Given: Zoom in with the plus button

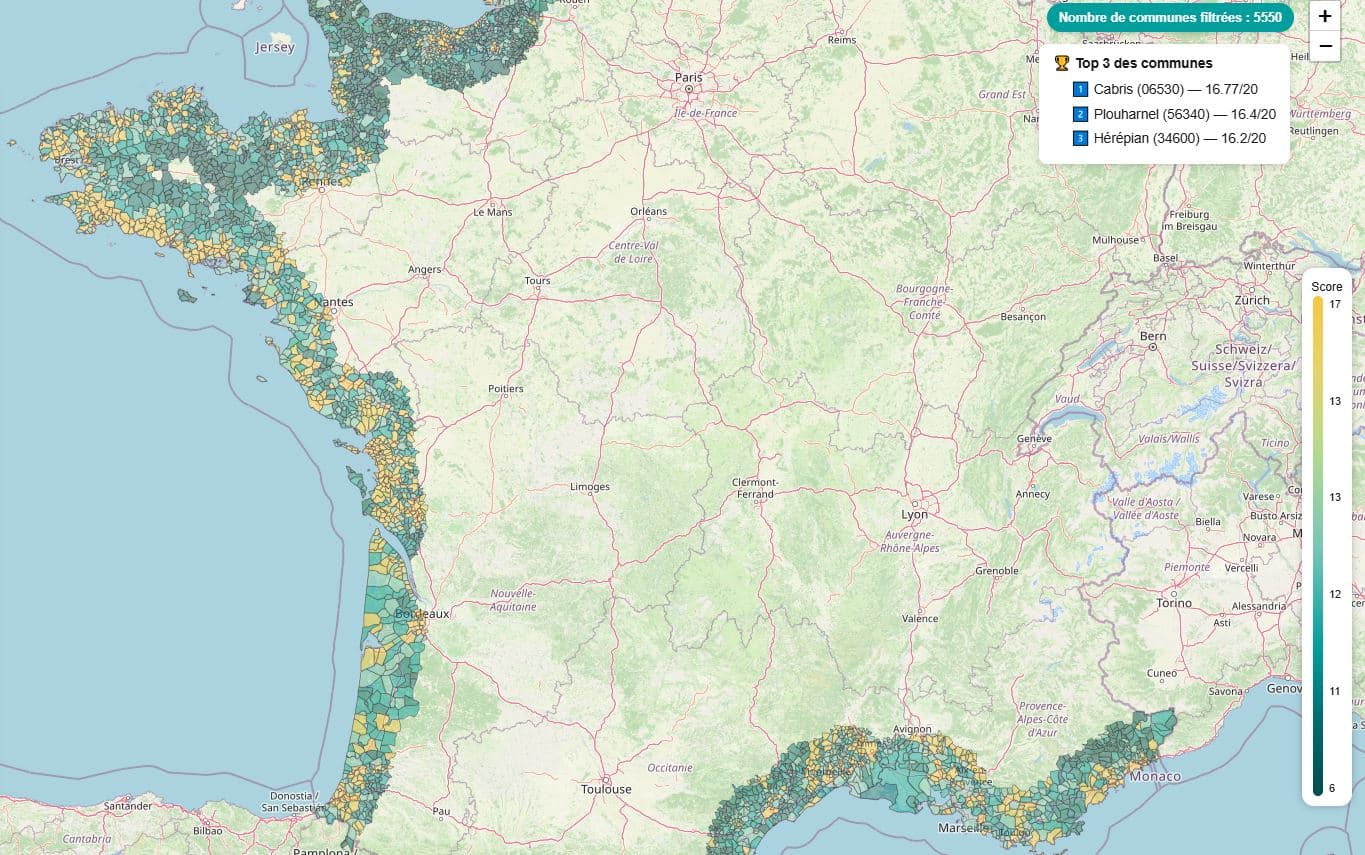Looking at the screenshot, I should (1325, 16).
